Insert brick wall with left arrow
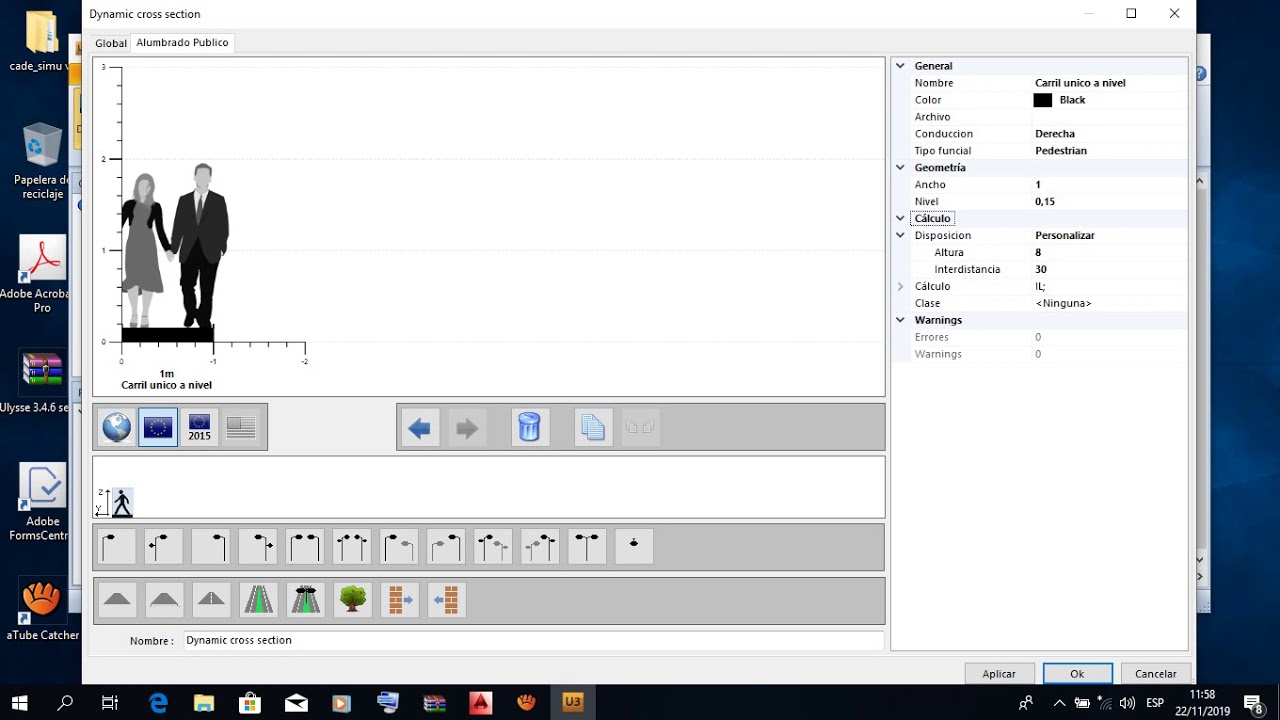The image size is (1280, 720). (446, 600)
